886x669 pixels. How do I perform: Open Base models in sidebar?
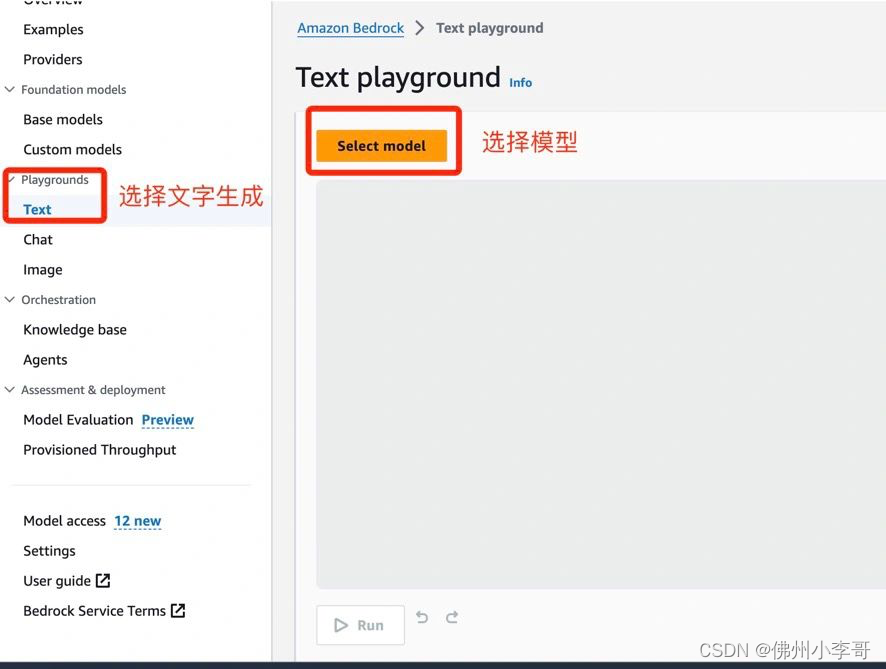click(x=63, y=119)
